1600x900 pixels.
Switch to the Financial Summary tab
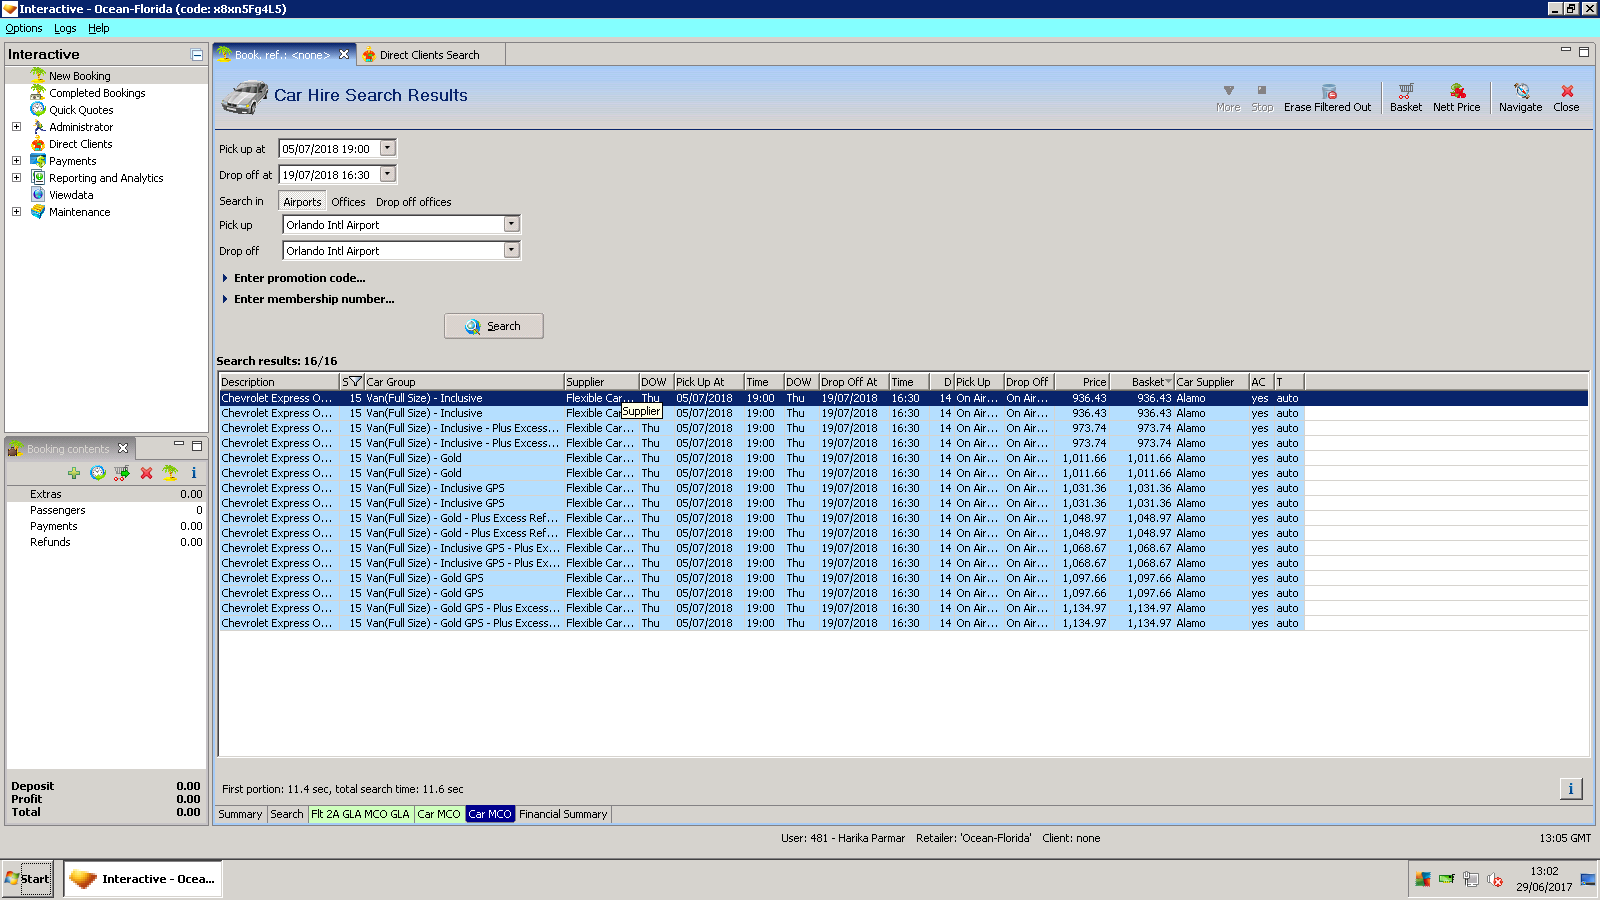563,814
